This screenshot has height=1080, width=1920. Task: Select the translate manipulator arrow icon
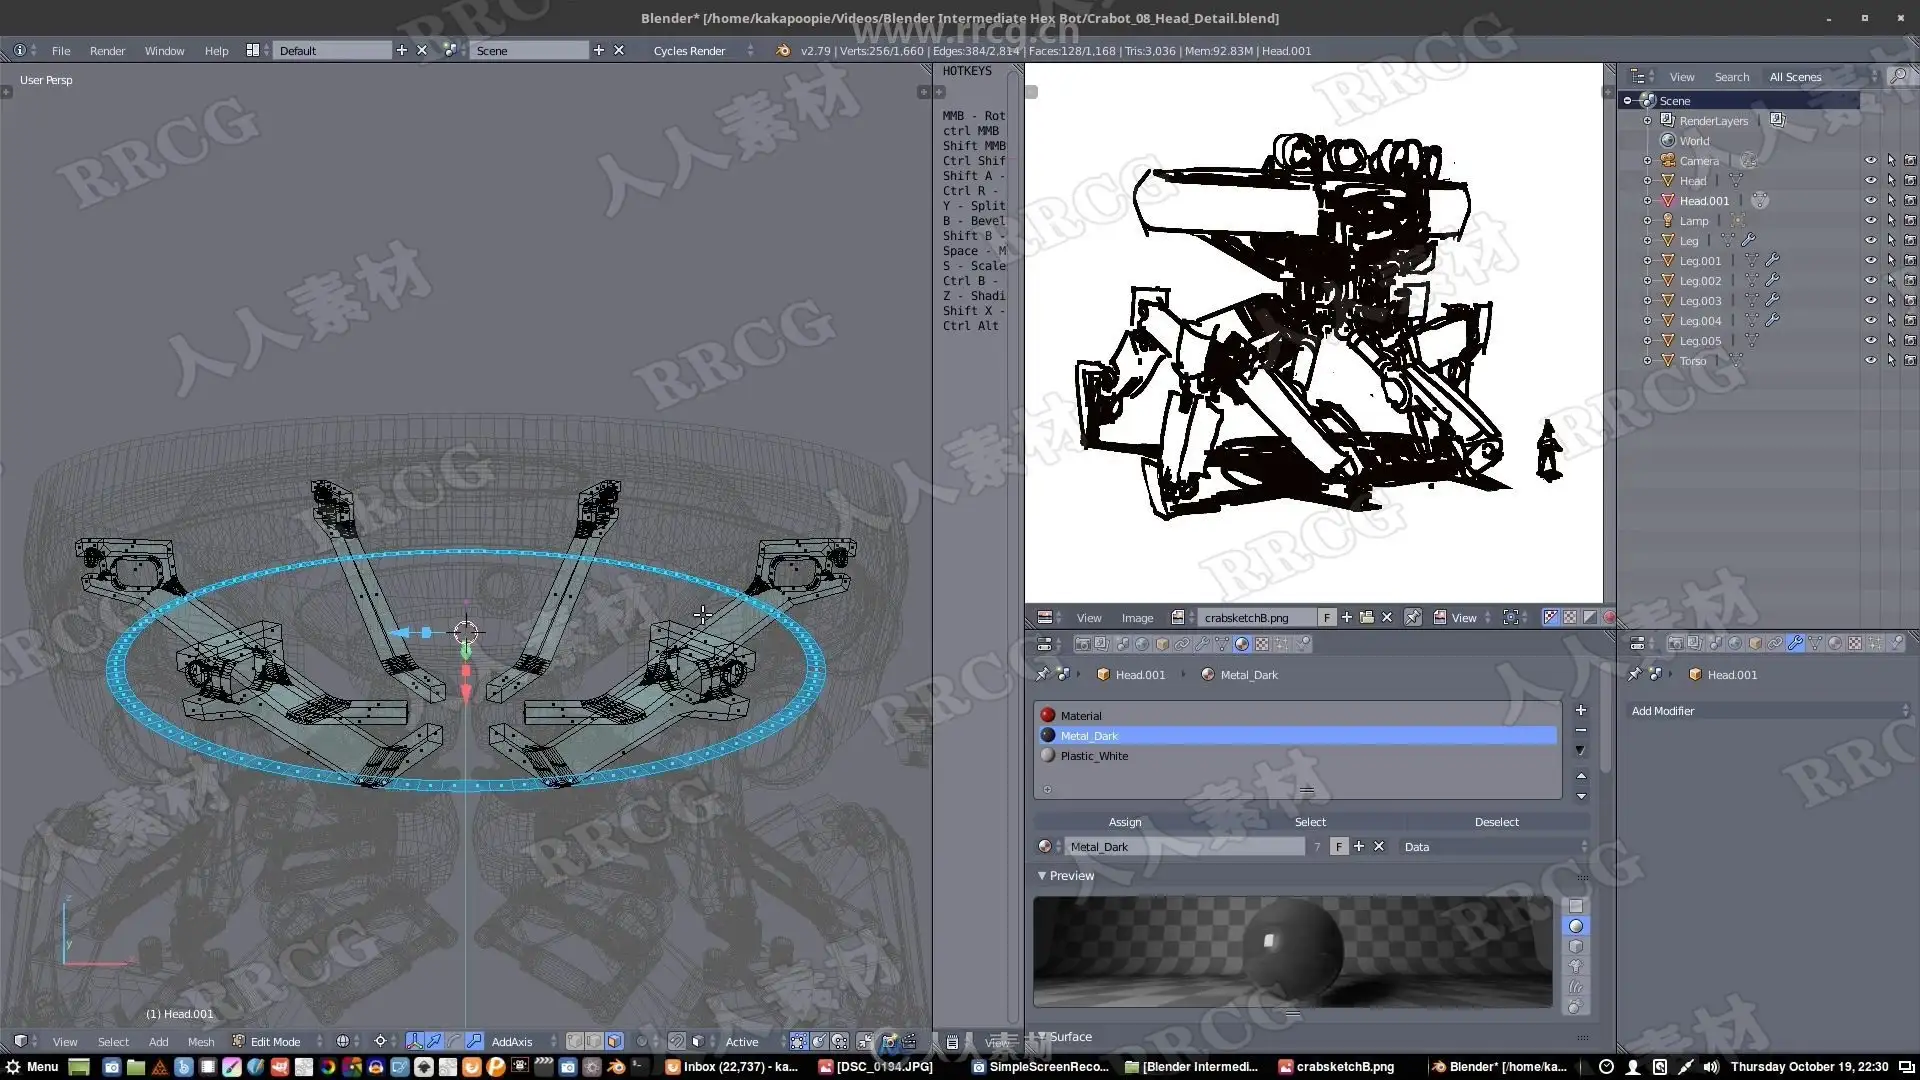click(434, 1042)
